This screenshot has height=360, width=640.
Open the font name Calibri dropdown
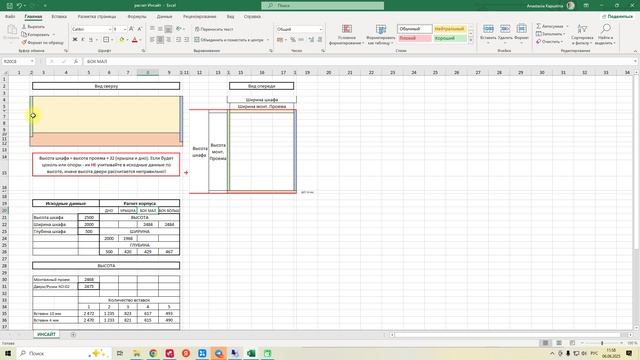point(110,29)
